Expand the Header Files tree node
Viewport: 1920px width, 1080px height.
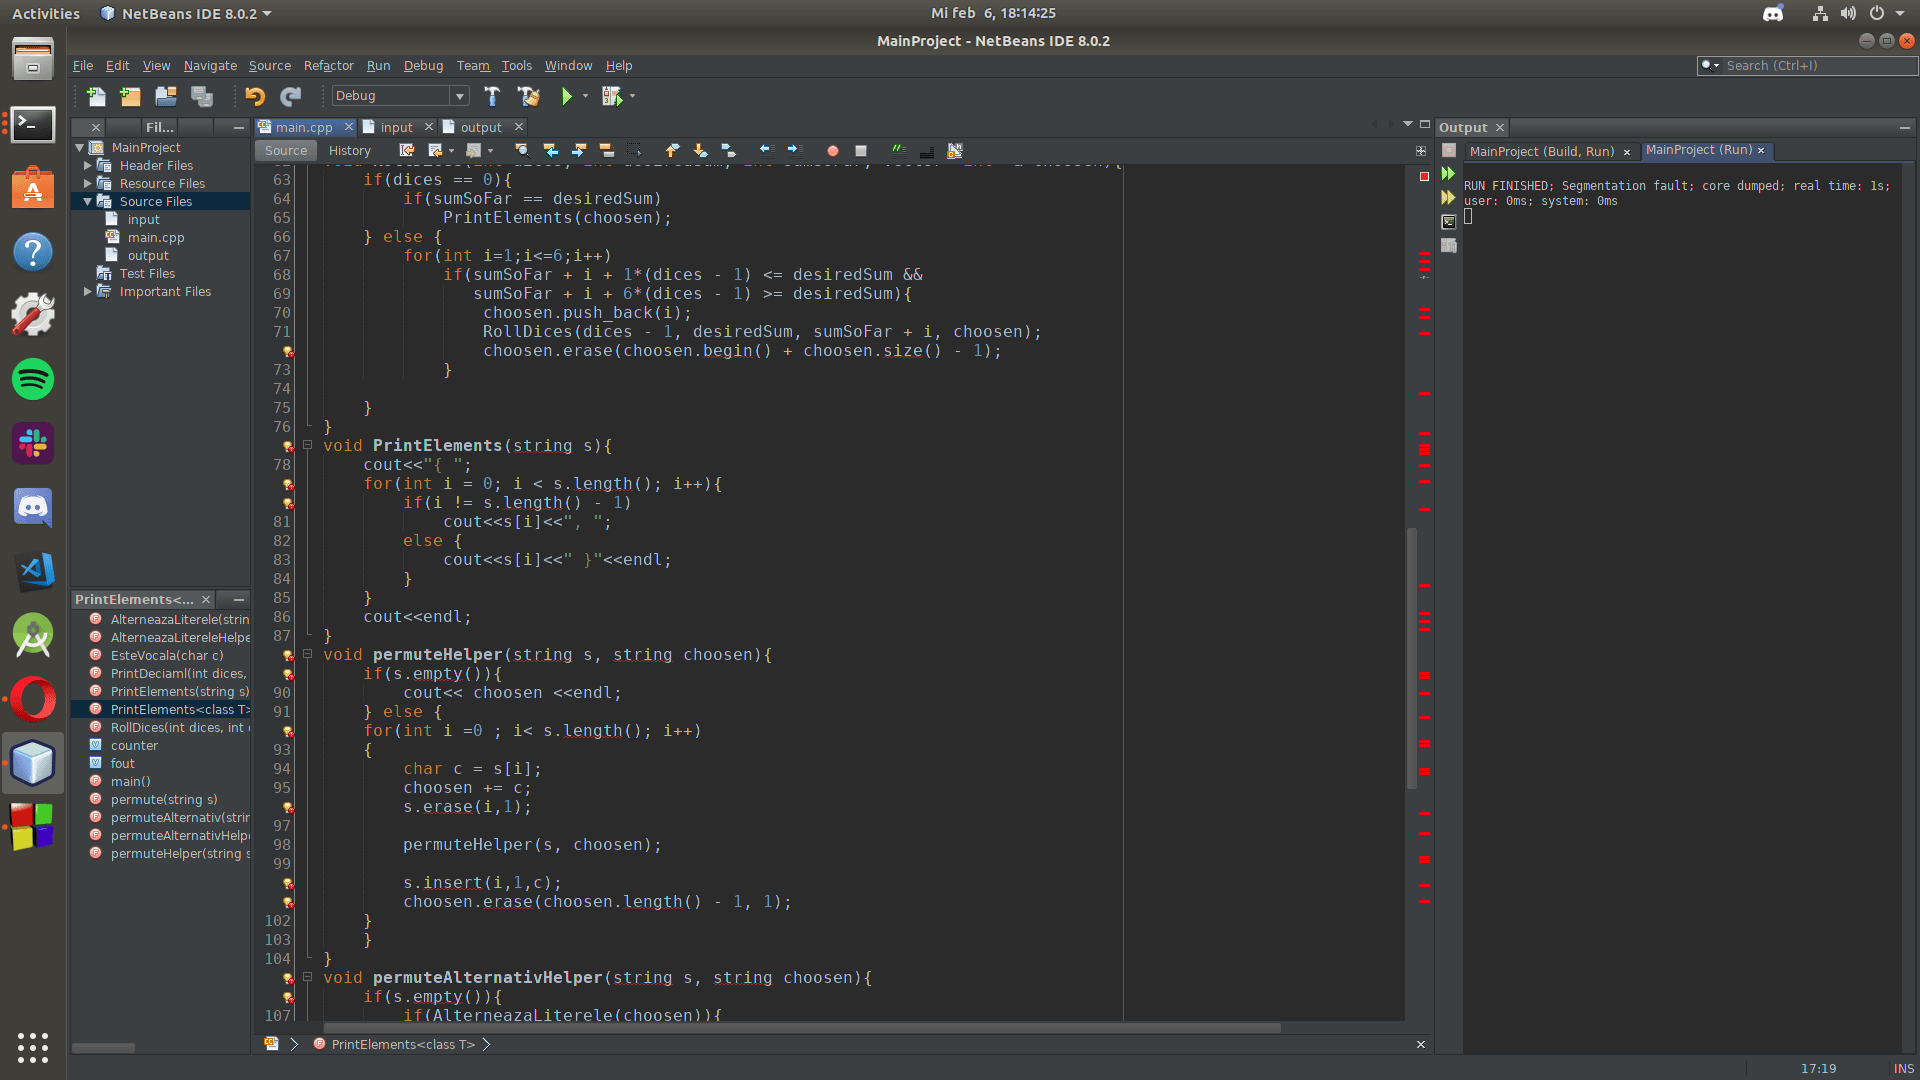coord(87,165)
